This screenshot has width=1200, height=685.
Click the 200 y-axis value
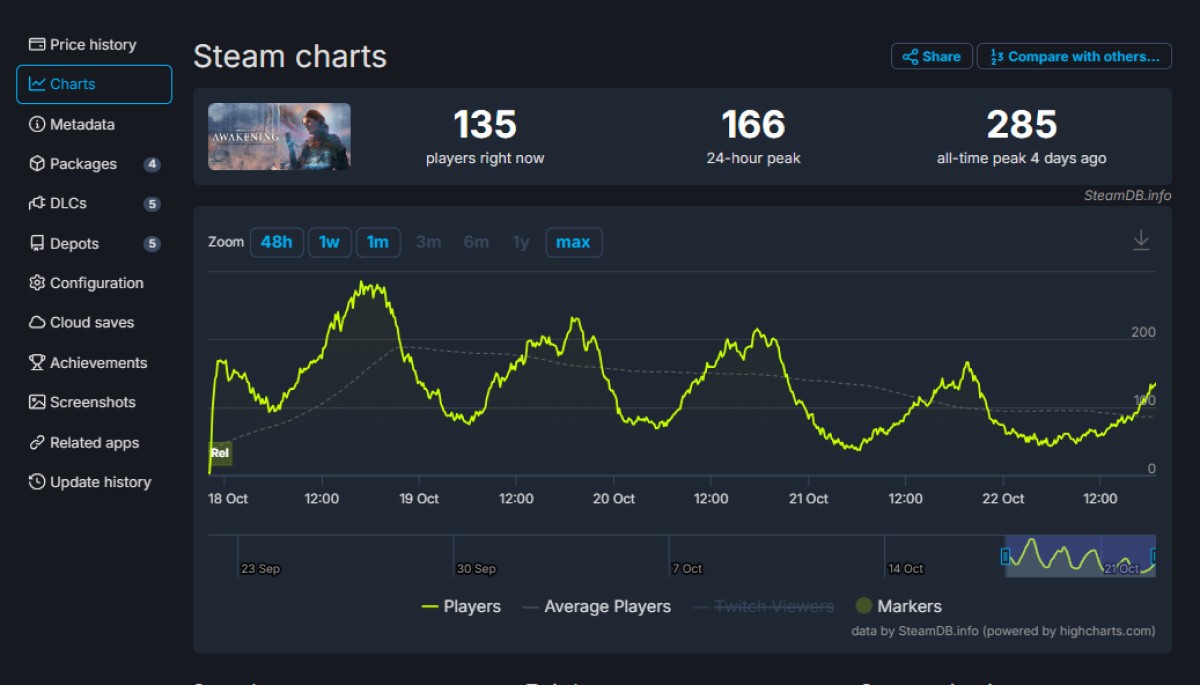point(1143,333)
